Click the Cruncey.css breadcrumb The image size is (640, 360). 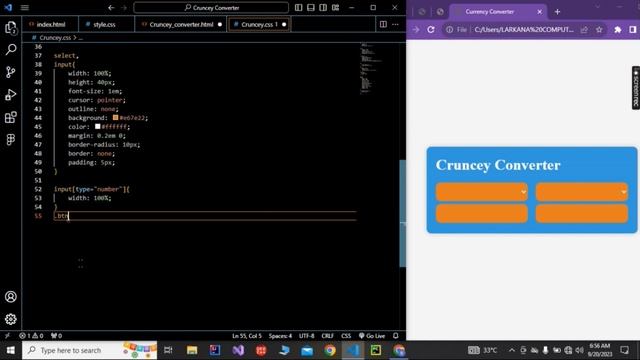55,38
